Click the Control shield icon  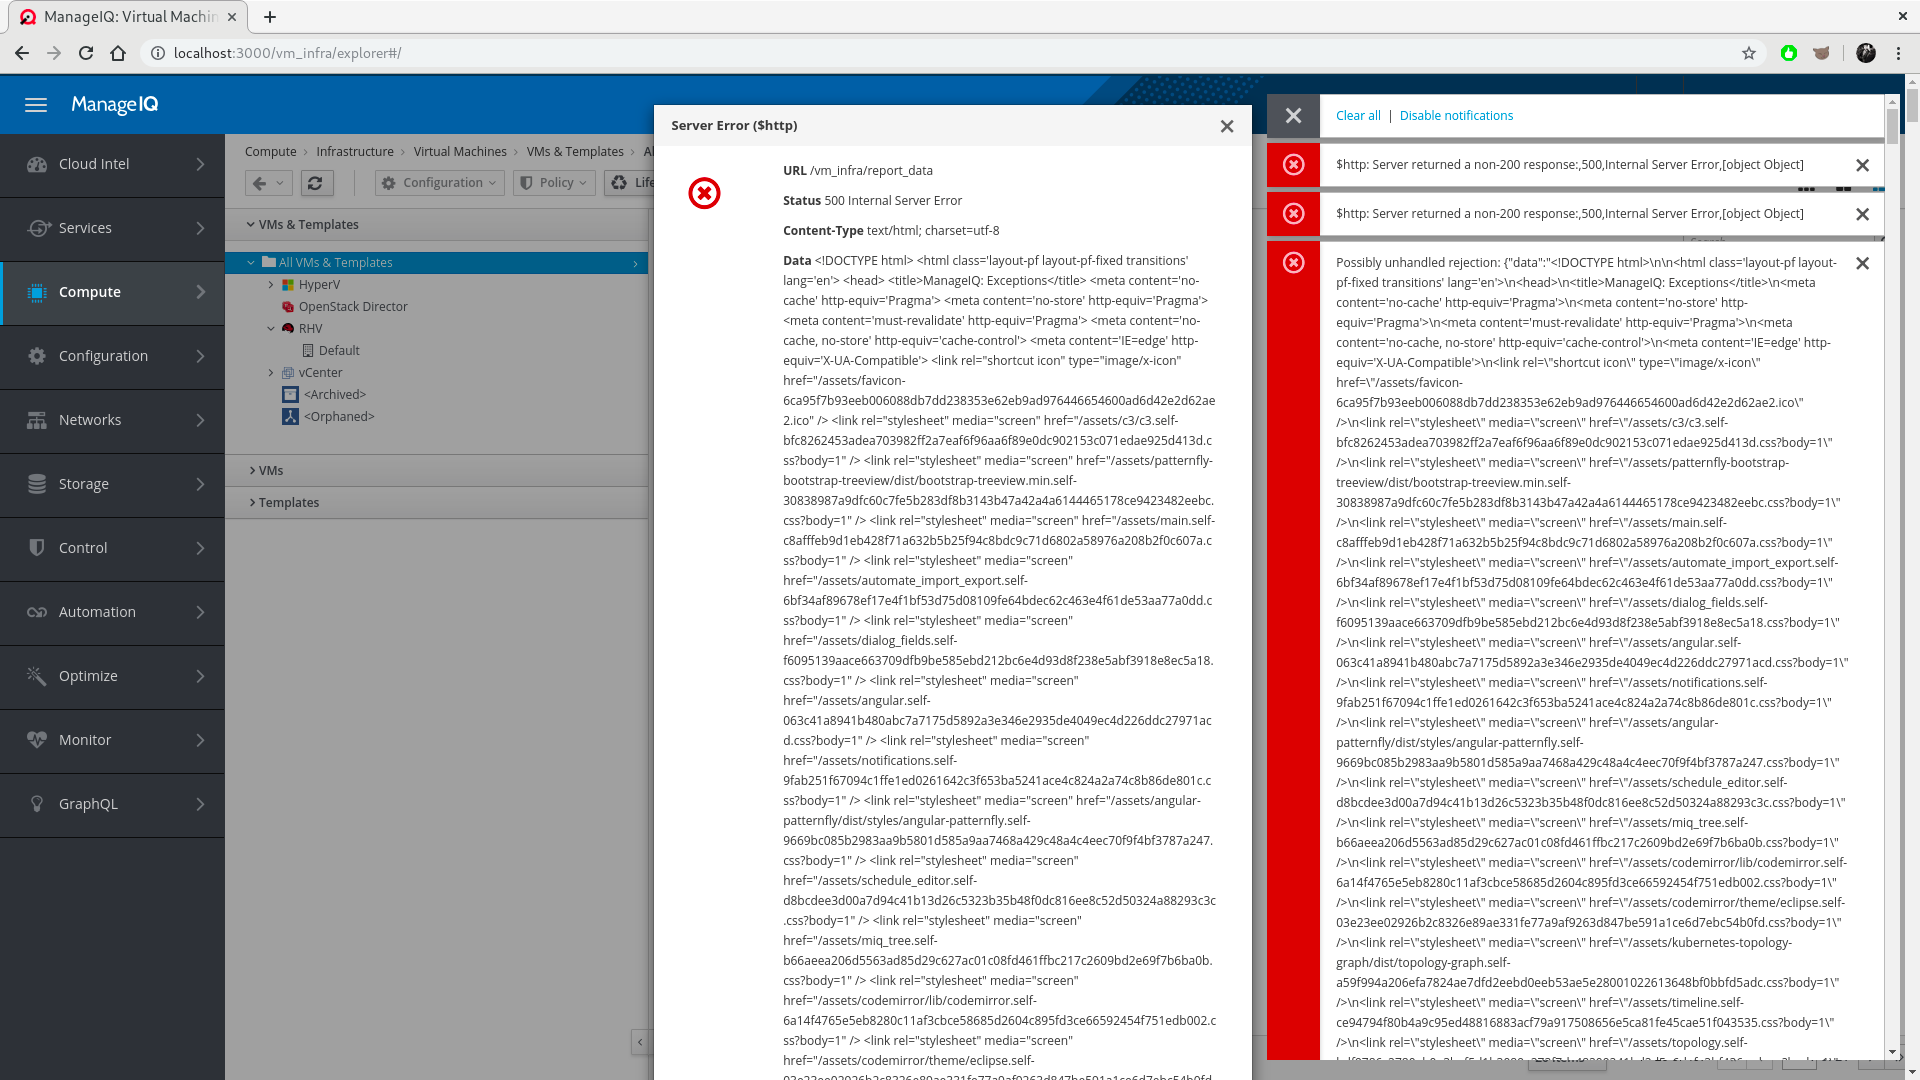[x=37, y=548]
